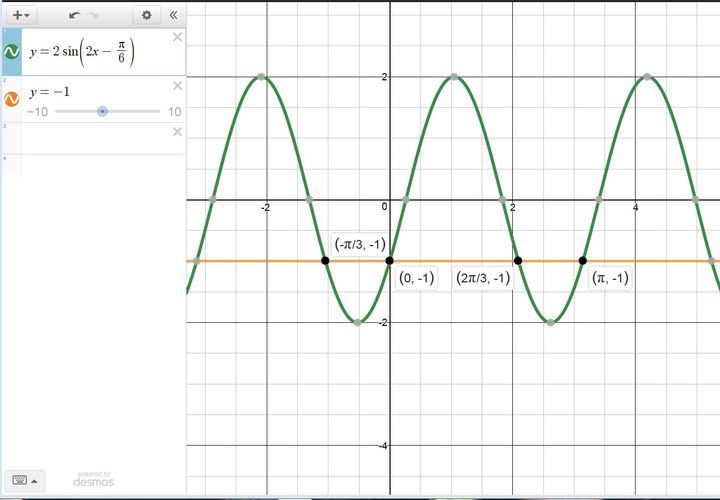Toggle visibility of orange y = -1 line
Screen dimensions: 720x500
(12, 99)
